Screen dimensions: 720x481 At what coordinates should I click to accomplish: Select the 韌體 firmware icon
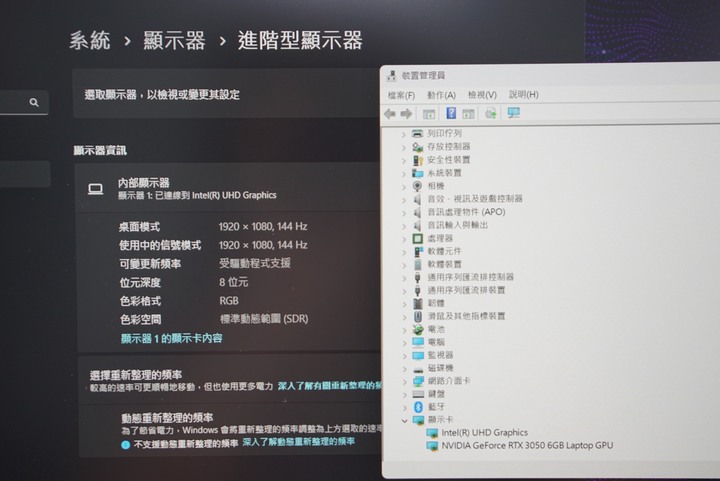coord(417,303)
